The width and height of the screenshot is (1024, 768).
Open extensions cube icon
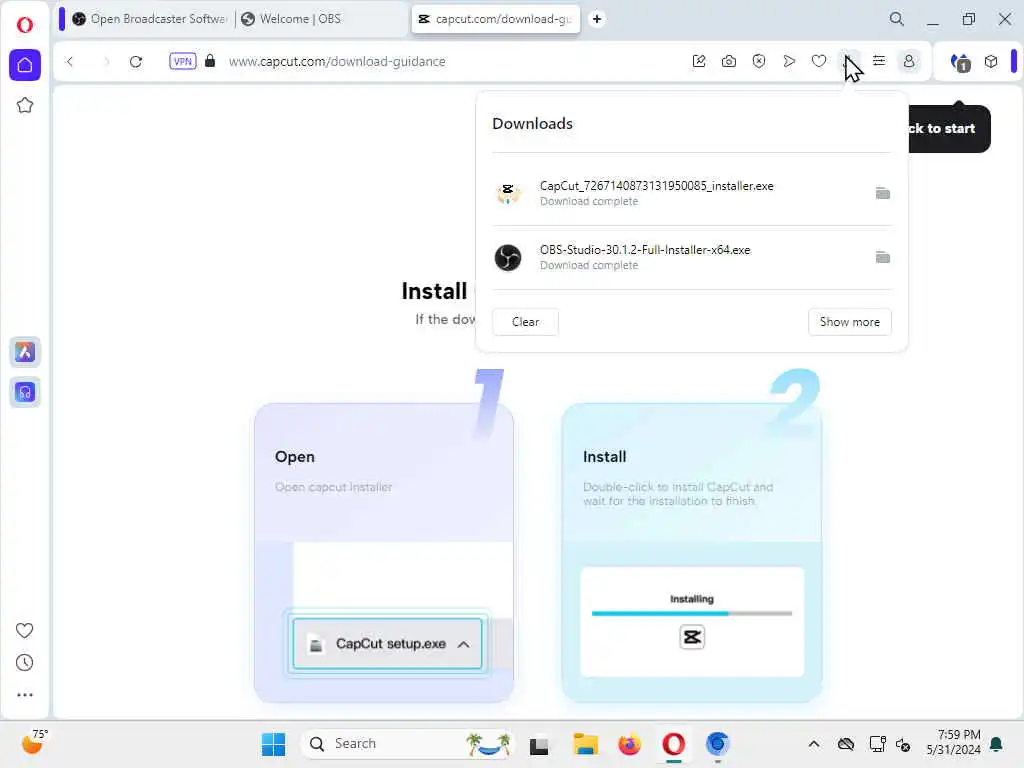coord(991,61)
